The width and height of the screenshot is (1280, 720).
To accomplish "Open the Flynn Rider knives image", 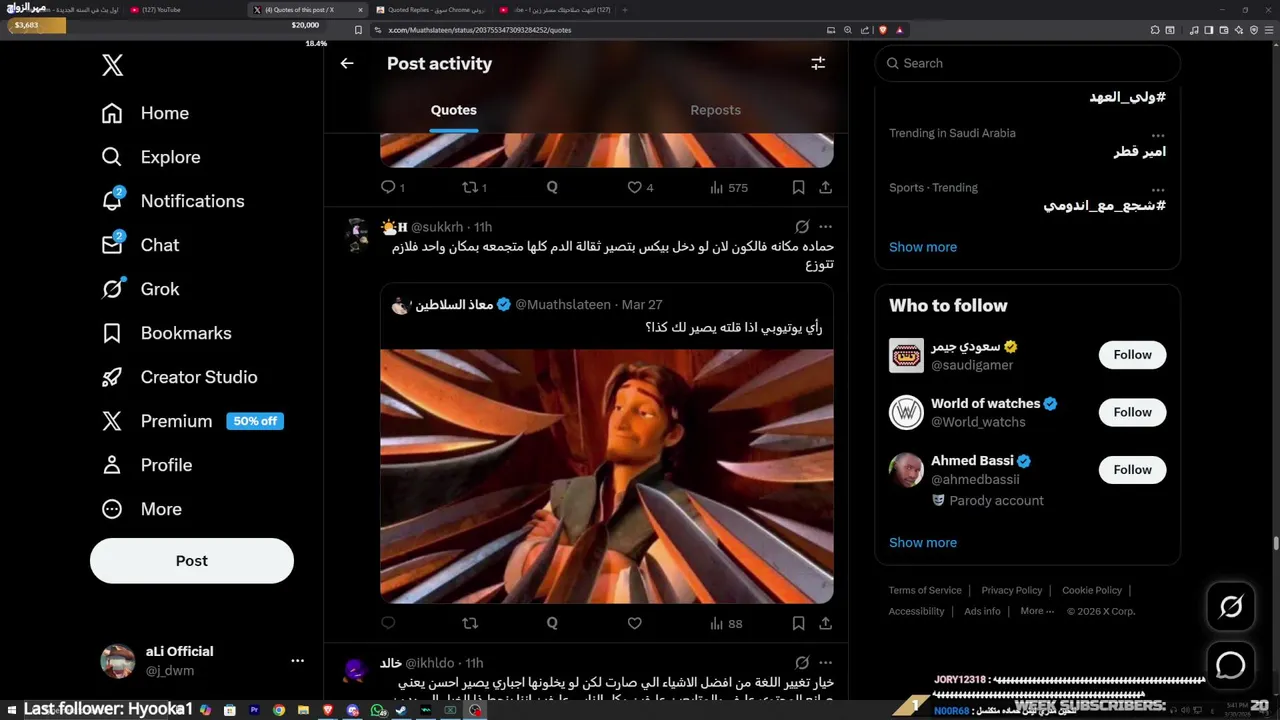I will pyautogui.click(x=606, y=476).
